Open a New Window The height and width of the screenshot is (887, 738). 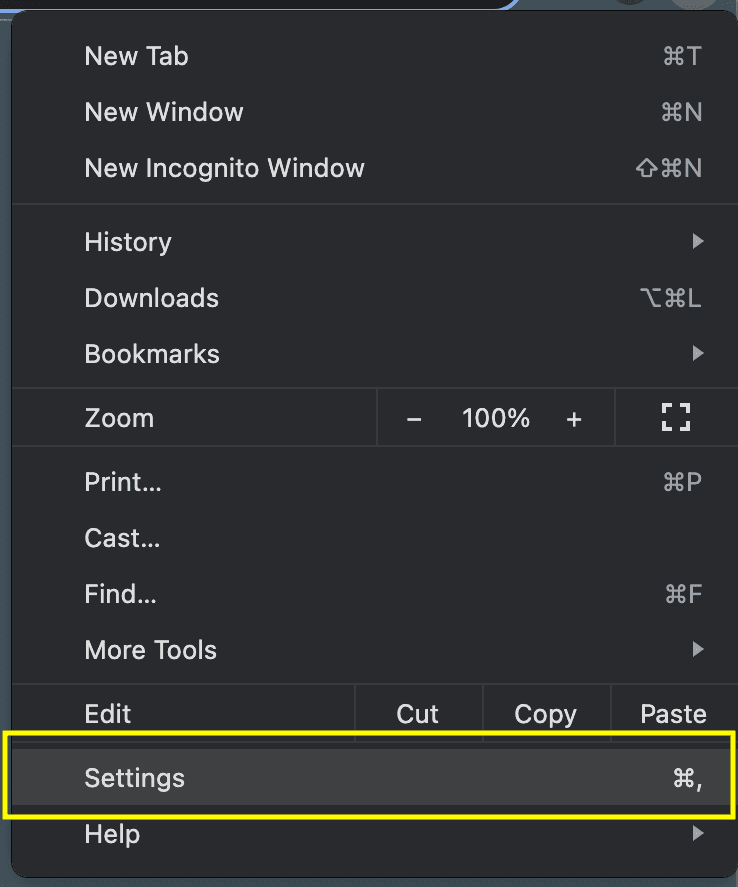point(374,112)
